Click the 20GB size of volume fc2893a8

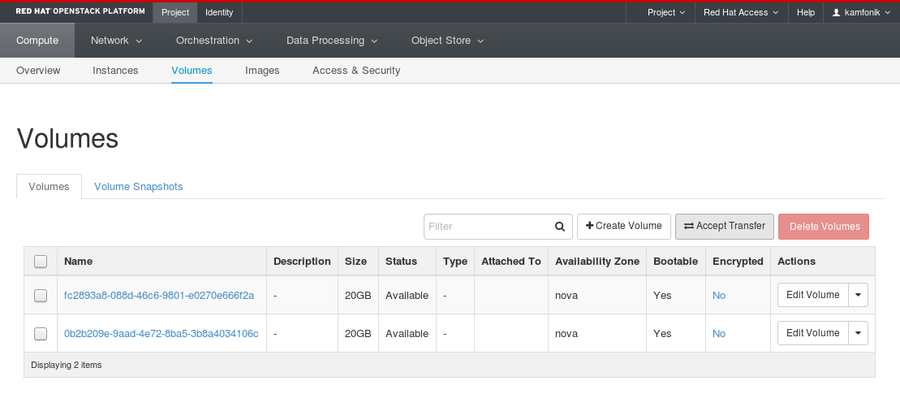[358, 296]
